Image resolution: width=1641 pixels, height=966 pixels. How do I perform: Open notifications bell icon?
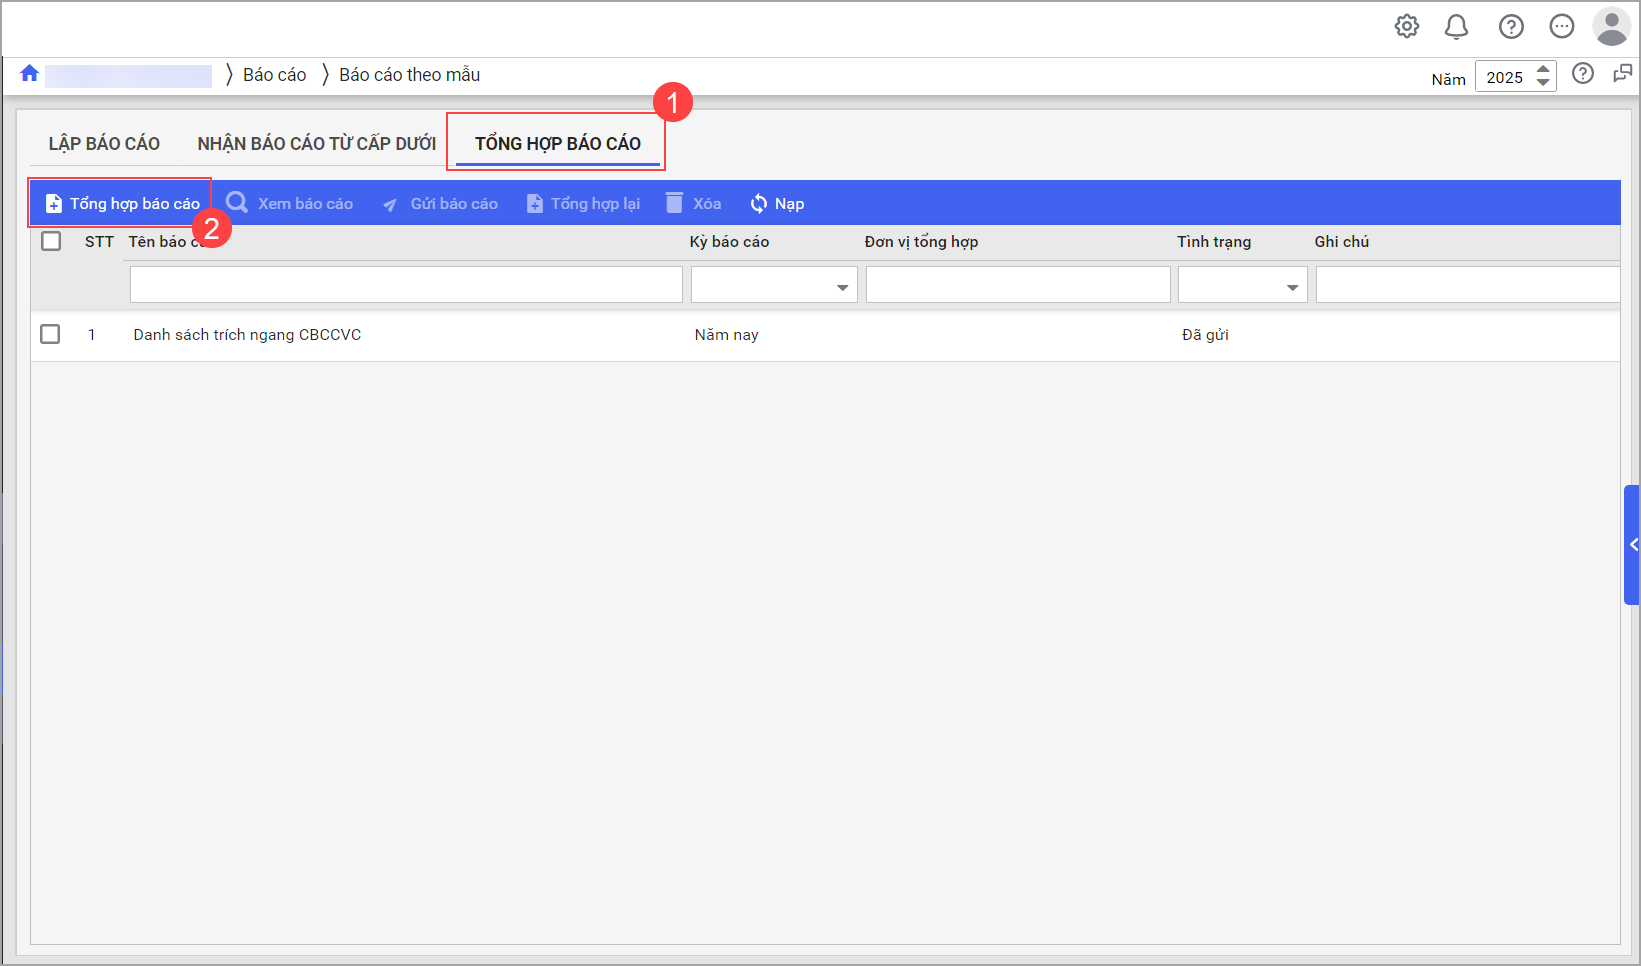pyautogui.click(x=1456, y=27)
